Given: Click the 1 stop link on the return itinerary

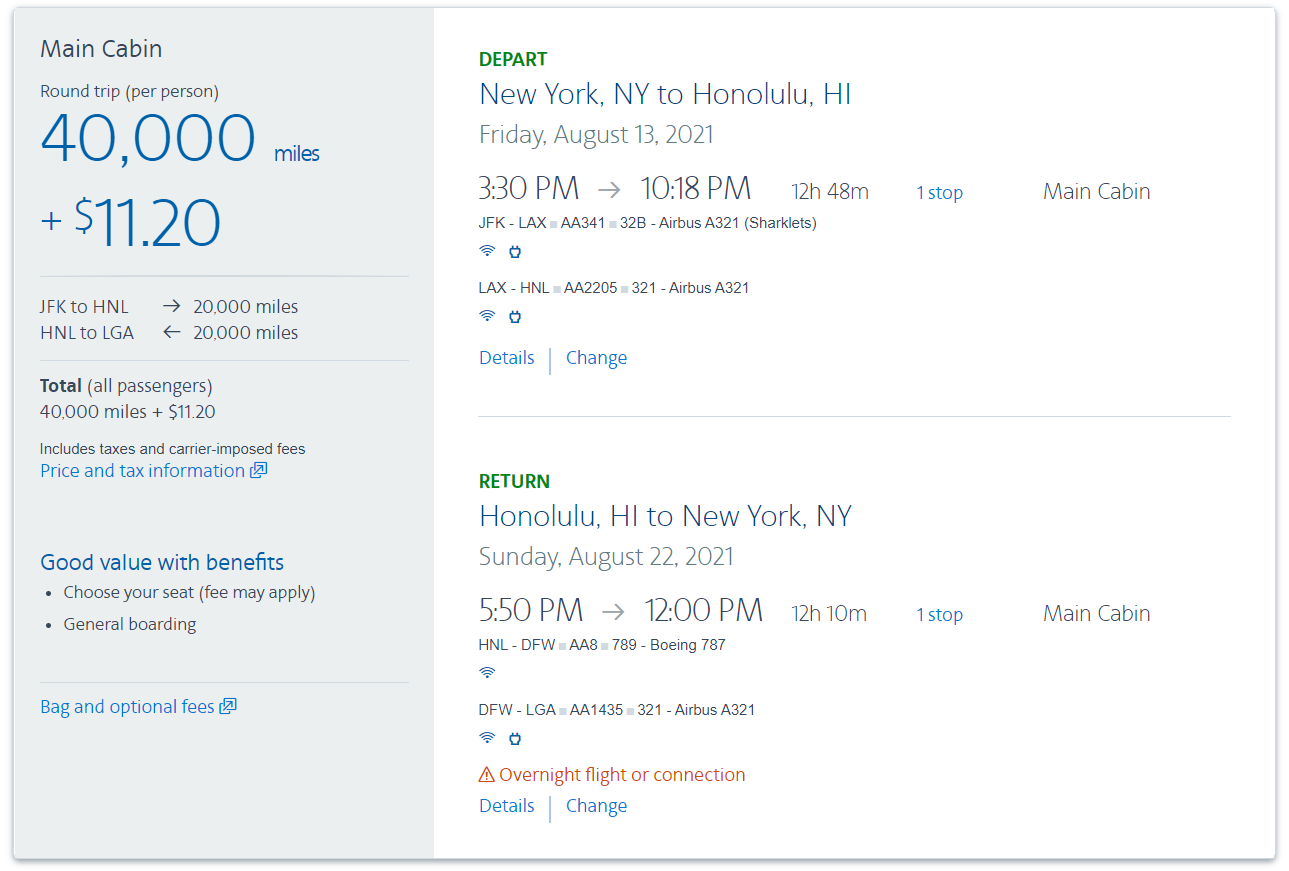Looking at the screenshot, I should tap(939, 613).
